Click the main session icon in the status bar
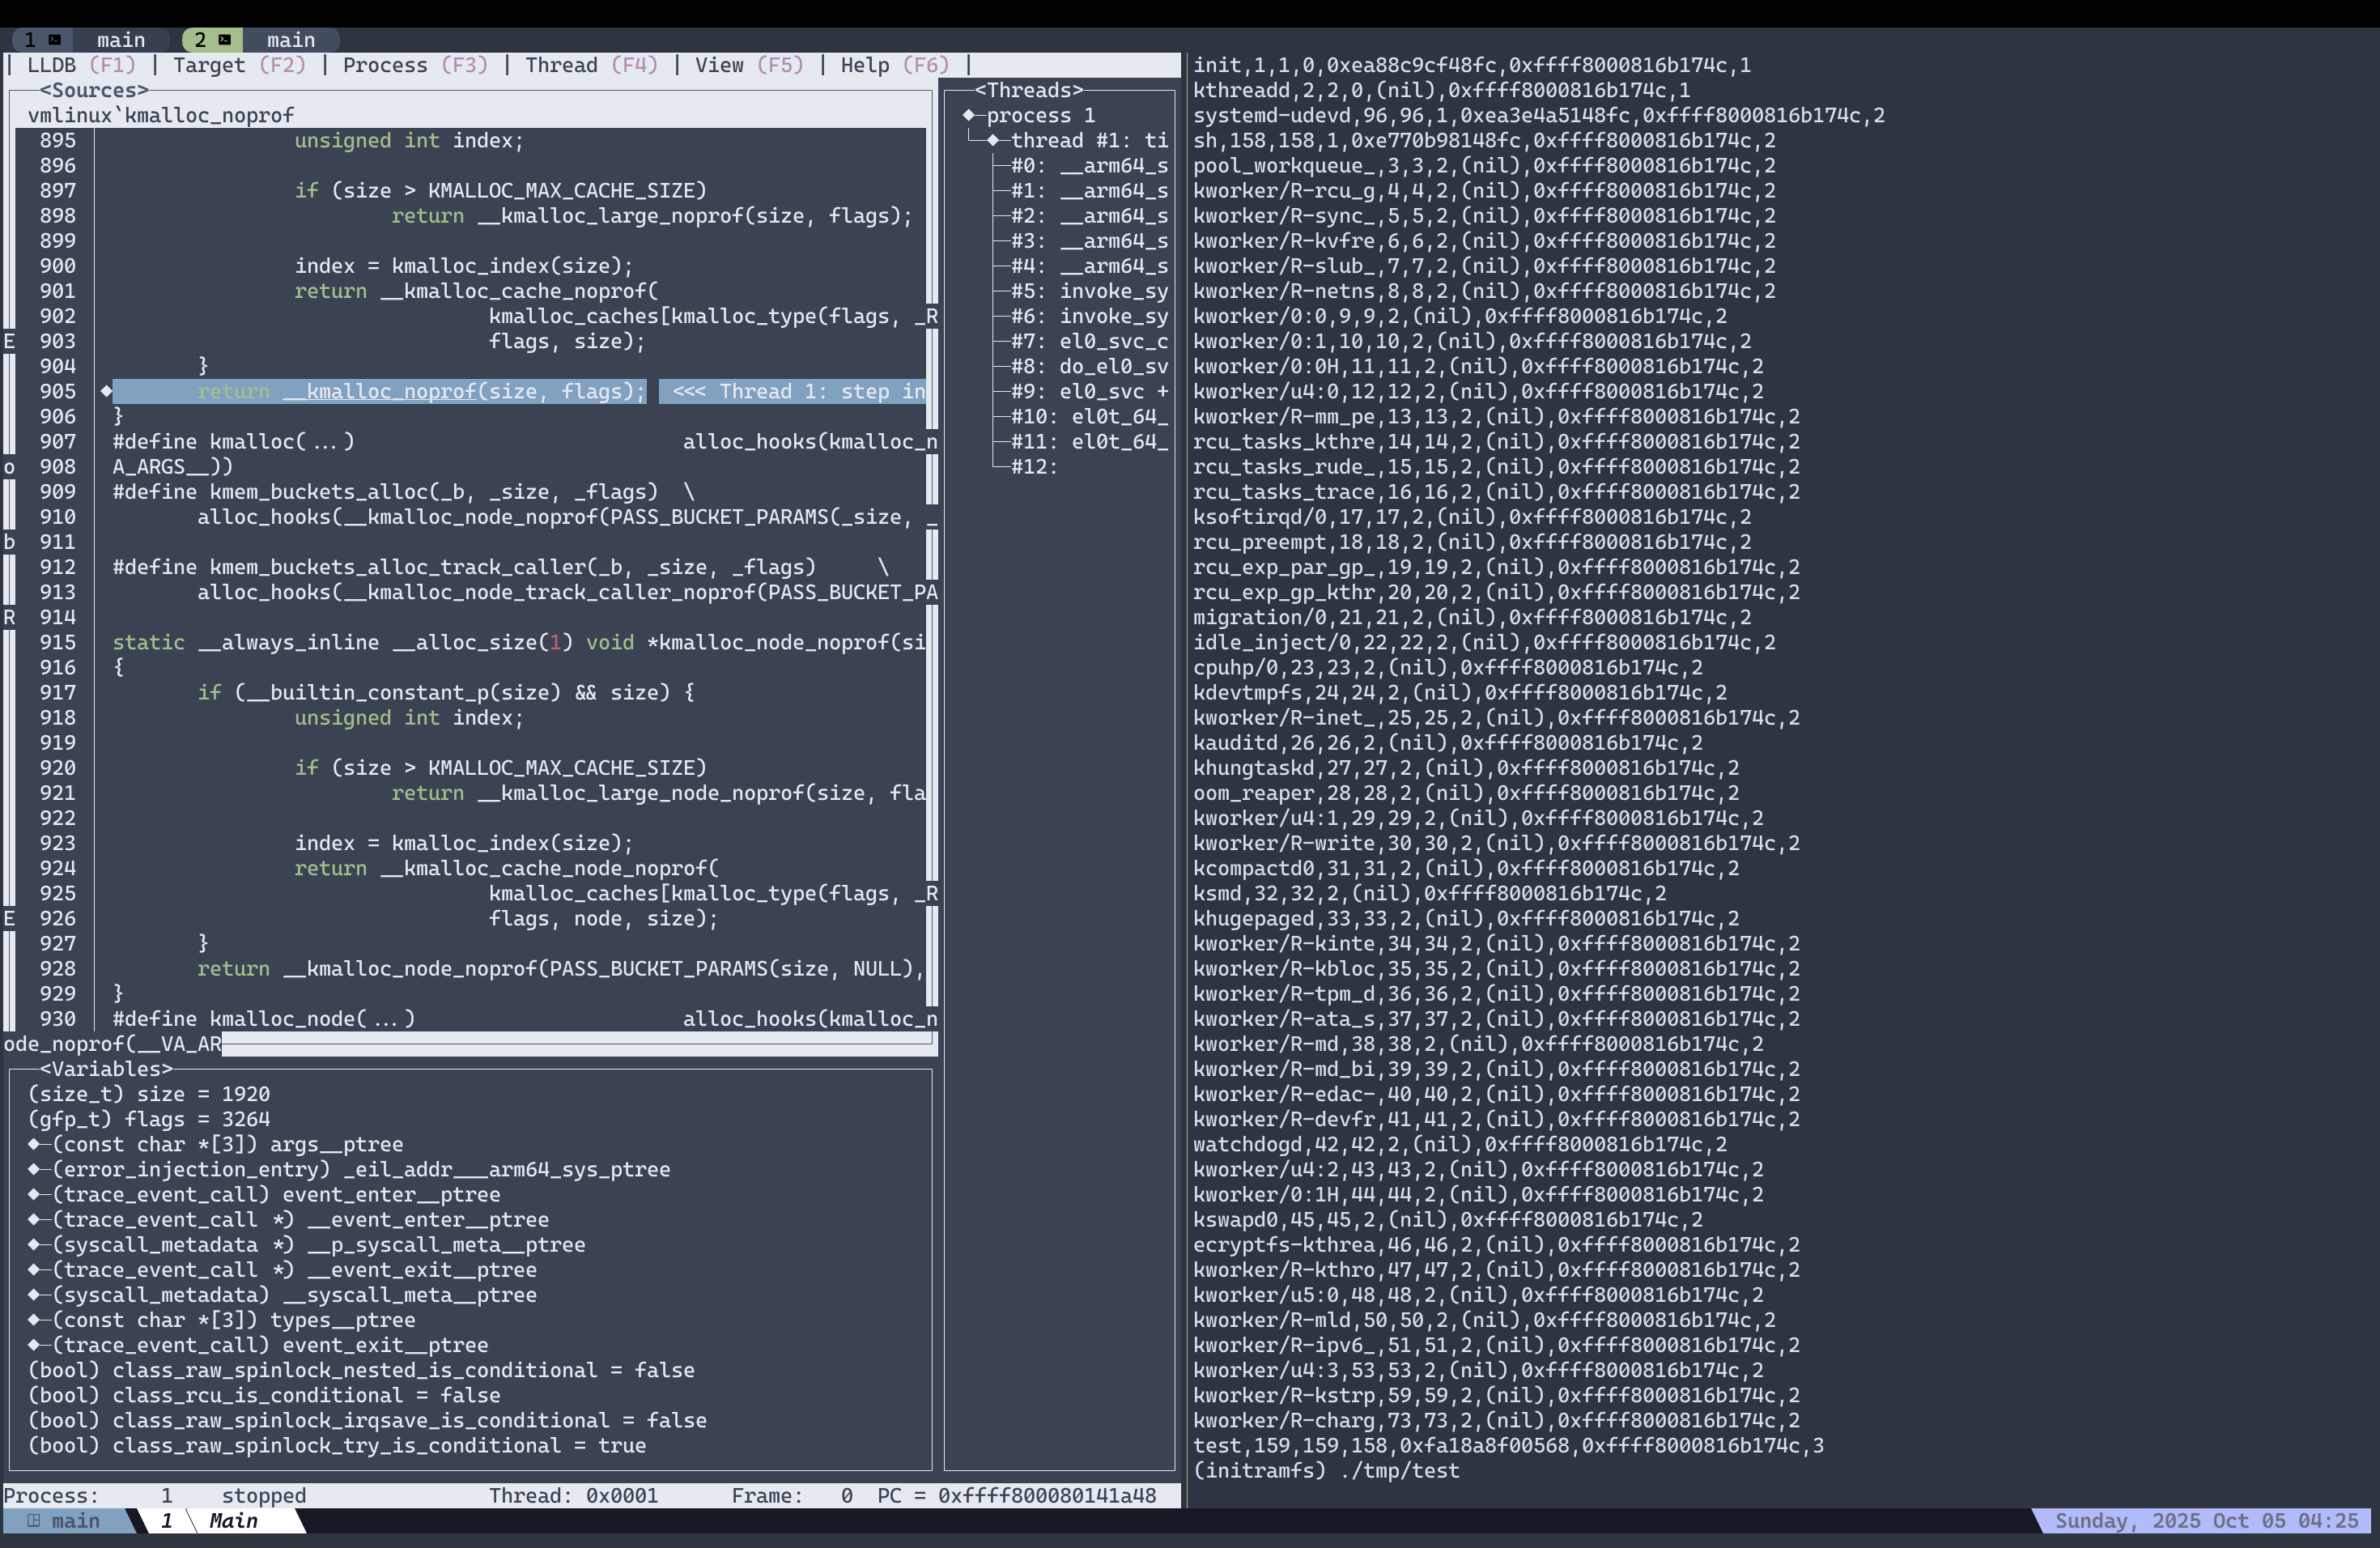The width and height of the screenshot is (2380, 1548). (x=34, y=1521)
